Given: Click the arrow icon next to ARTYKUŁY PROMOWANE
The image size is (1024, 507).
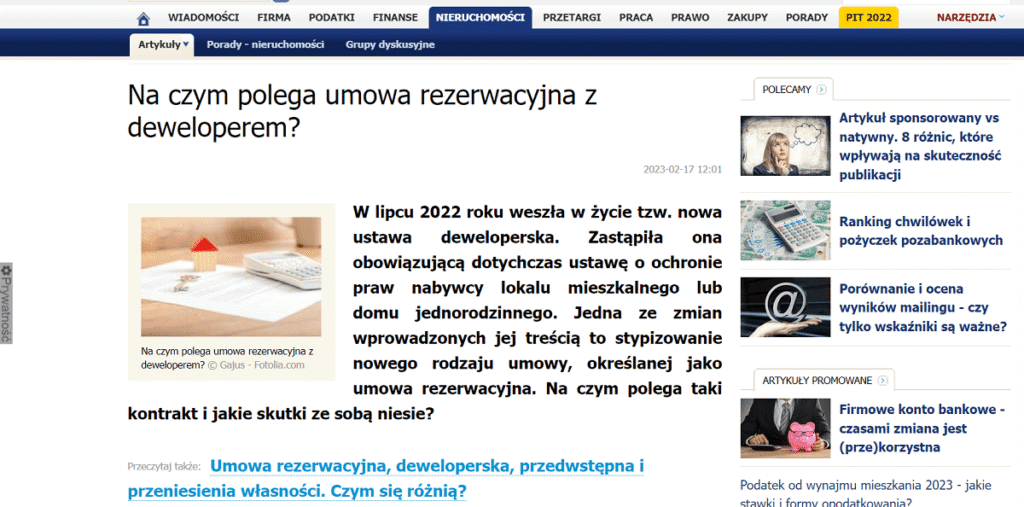Looking at the screenshot, I should pyautogui.click(x=882, y=380).
